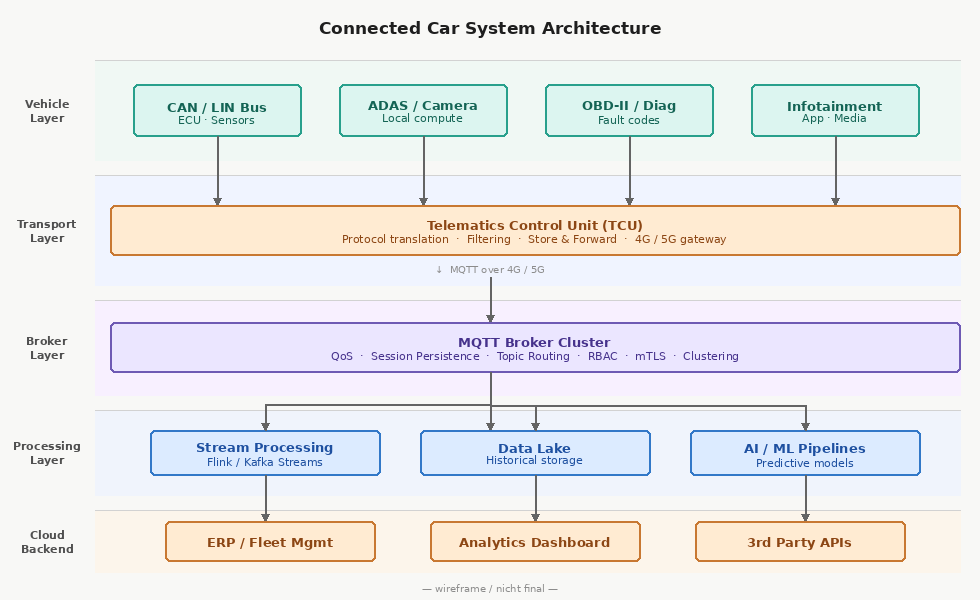Click the Topic Routing text

coord(533,356)
